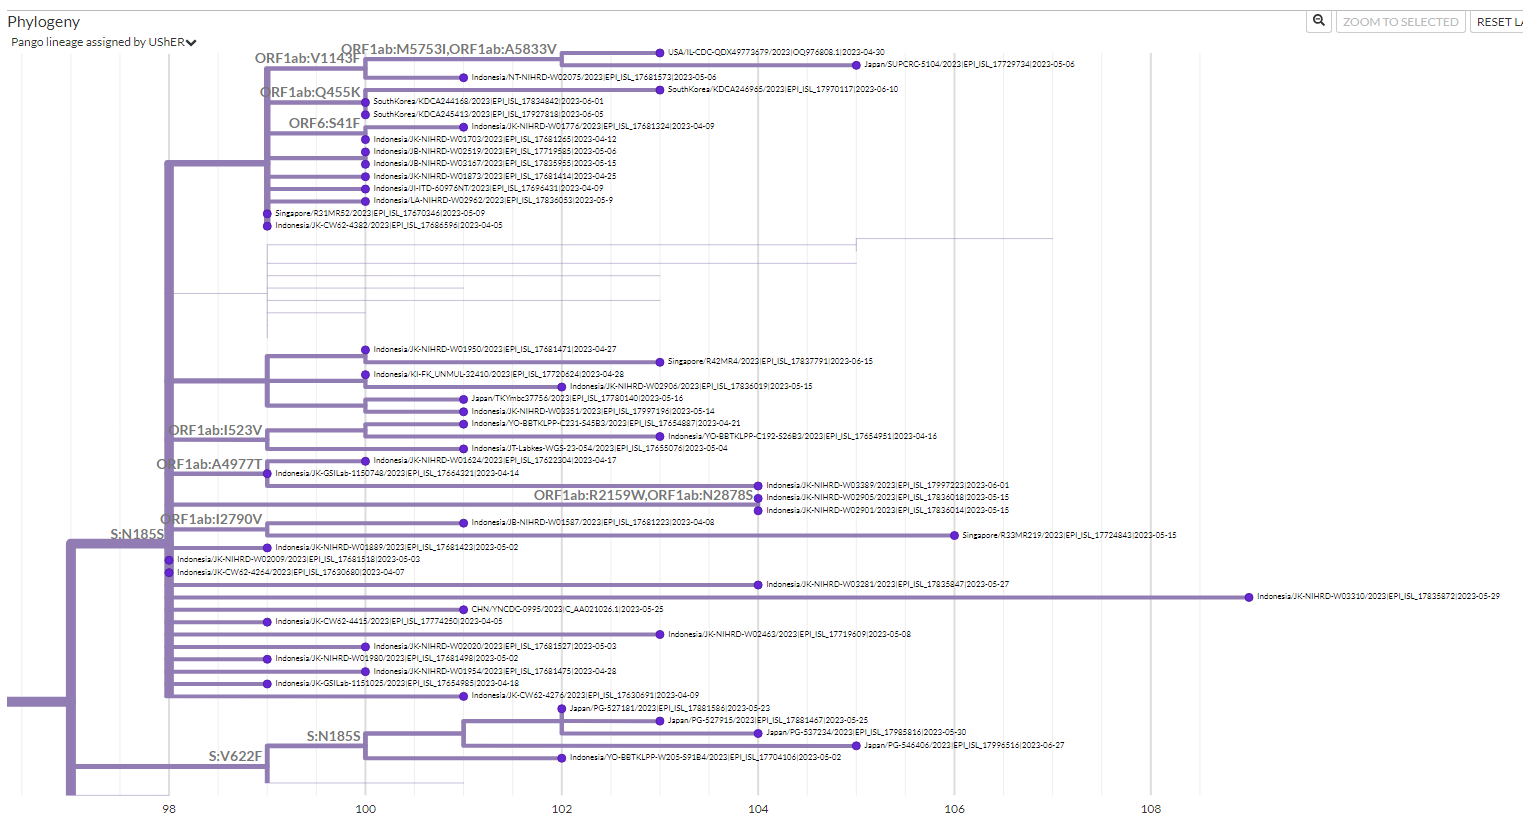Select the S:V622F branch label
This screenshot has height=815, width=1523.
click(x=237, y=757)
